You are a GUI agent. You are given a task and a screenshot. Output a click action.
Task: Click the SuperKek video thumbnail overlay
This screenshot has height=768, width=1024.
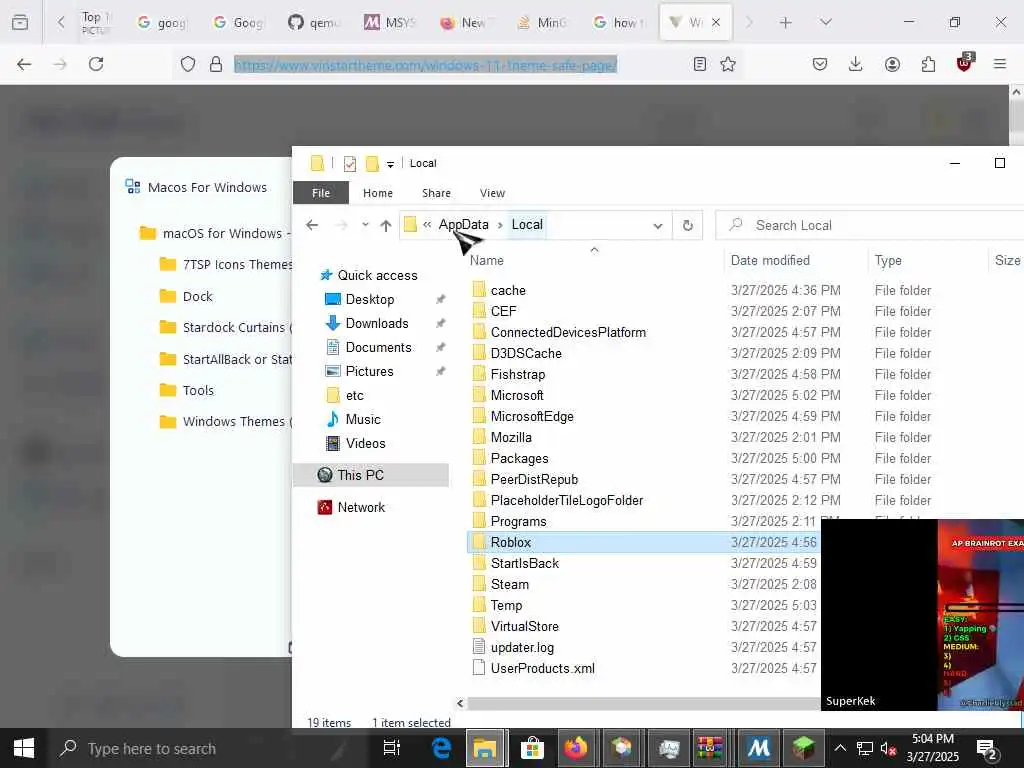(922, 615)
